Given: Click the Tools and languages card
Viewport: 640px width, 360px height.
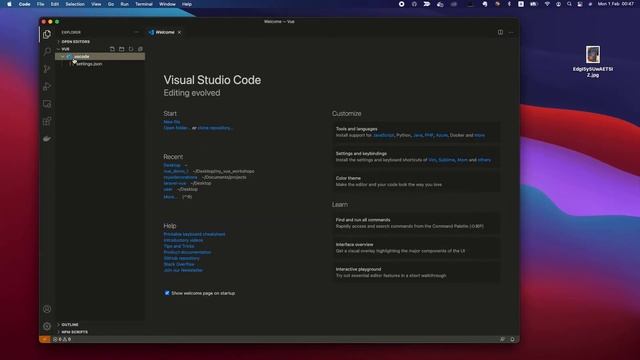Looking at the screenshot, I should tap(416, 132).
